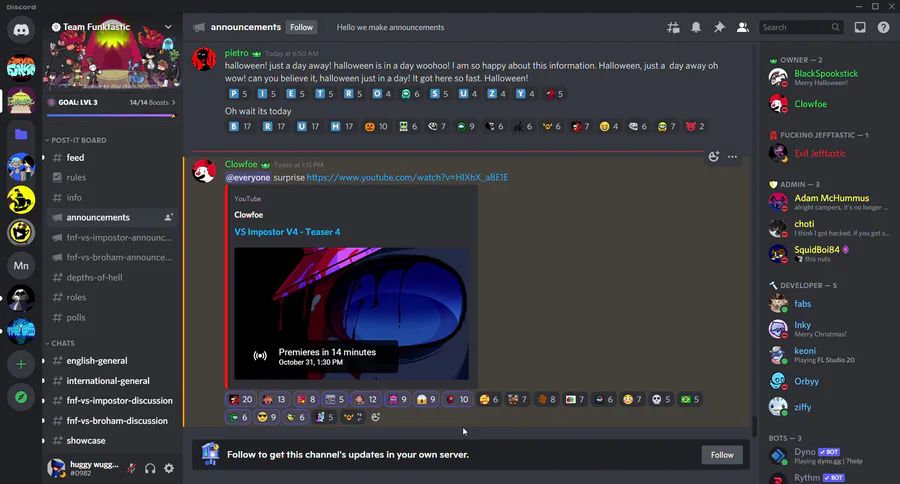
Task: Click the server boost progress bar
Action: 111,115
